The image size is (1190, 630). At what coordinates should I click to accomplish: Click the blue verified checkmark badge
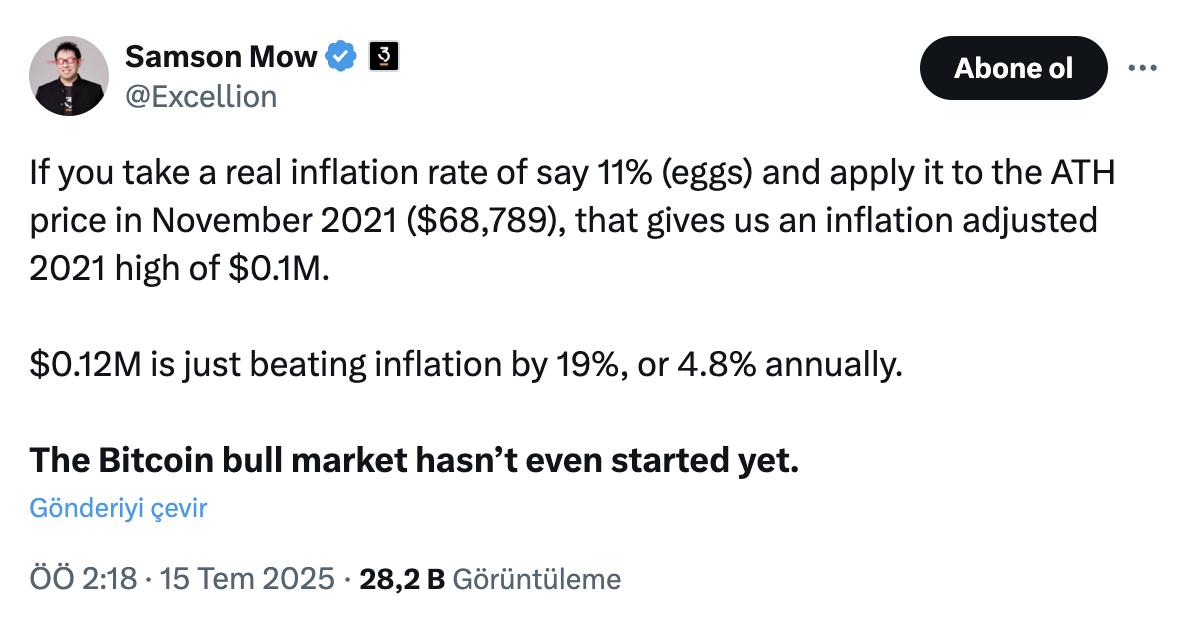[x=342, y=56]
